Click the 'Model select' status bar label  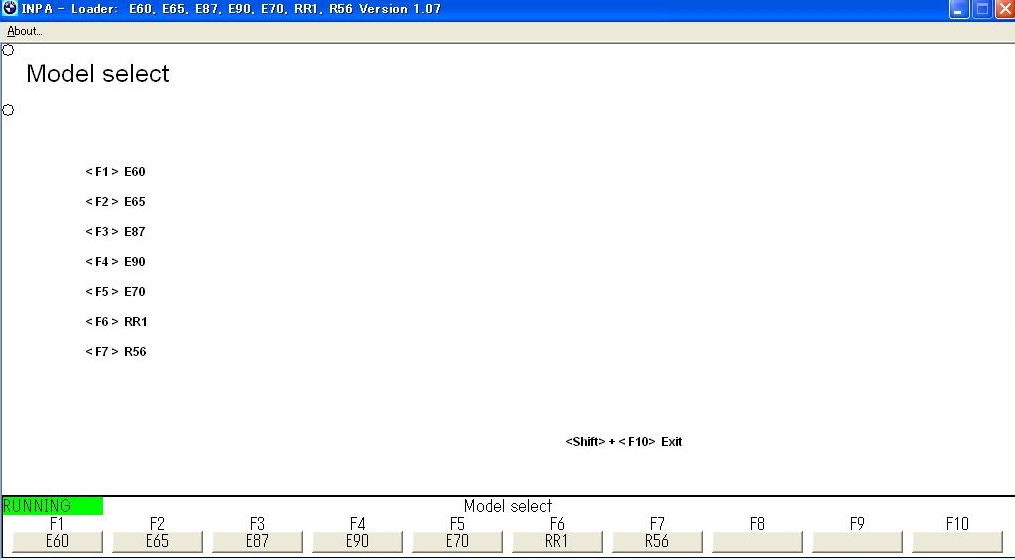tap(508, 506)
